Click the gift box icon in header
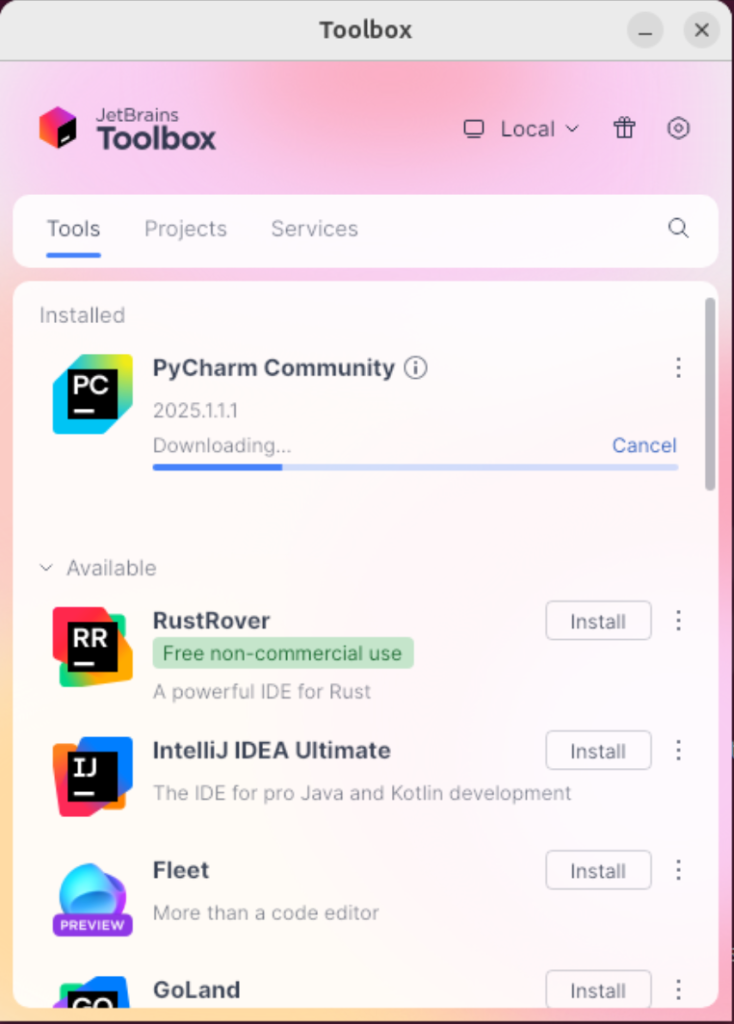This screenshot has width=734, height=1024. 624,128
